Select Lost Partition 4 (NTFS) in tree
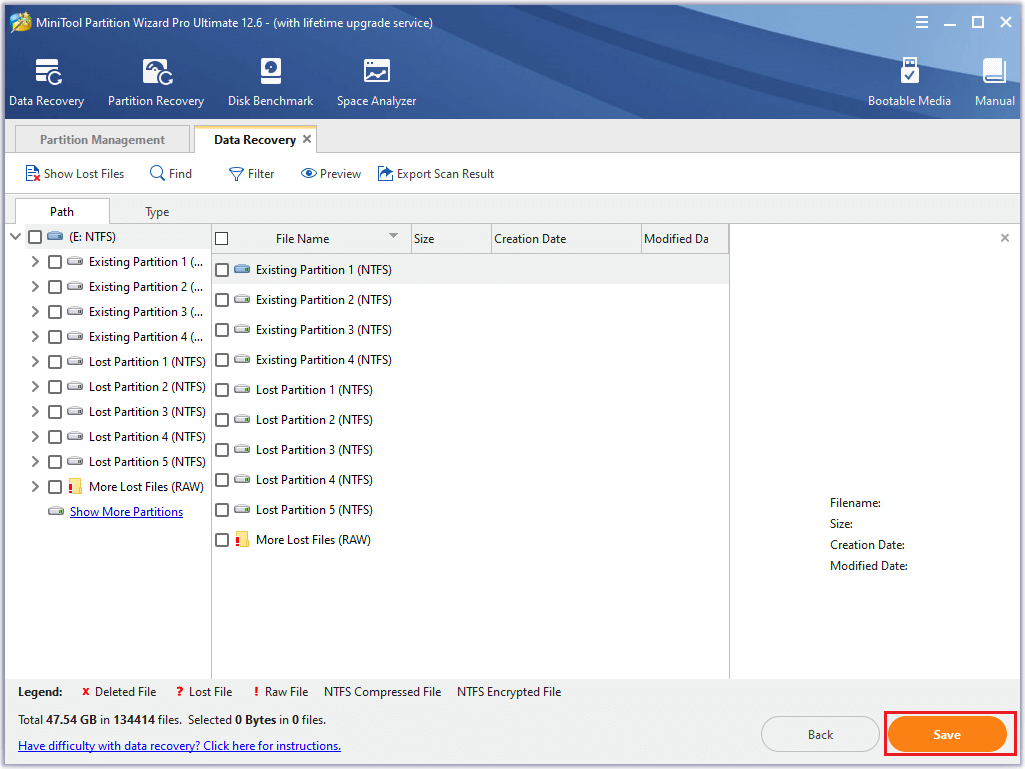 [147, 437]
